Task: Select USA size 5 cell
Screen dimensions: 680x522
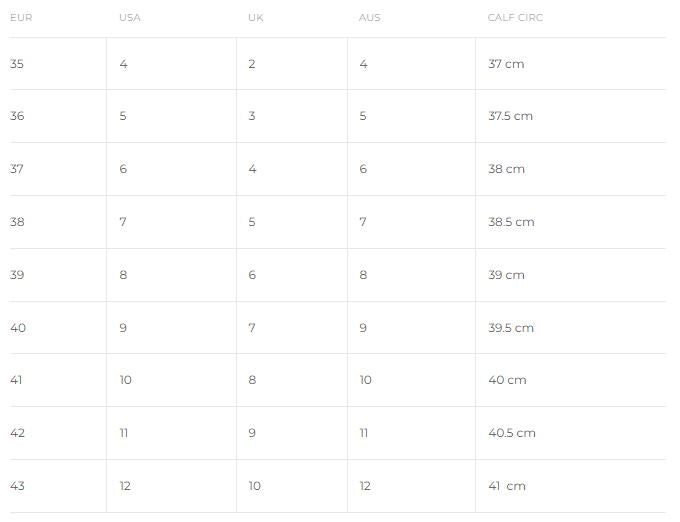Action: [x=123, y=116]
